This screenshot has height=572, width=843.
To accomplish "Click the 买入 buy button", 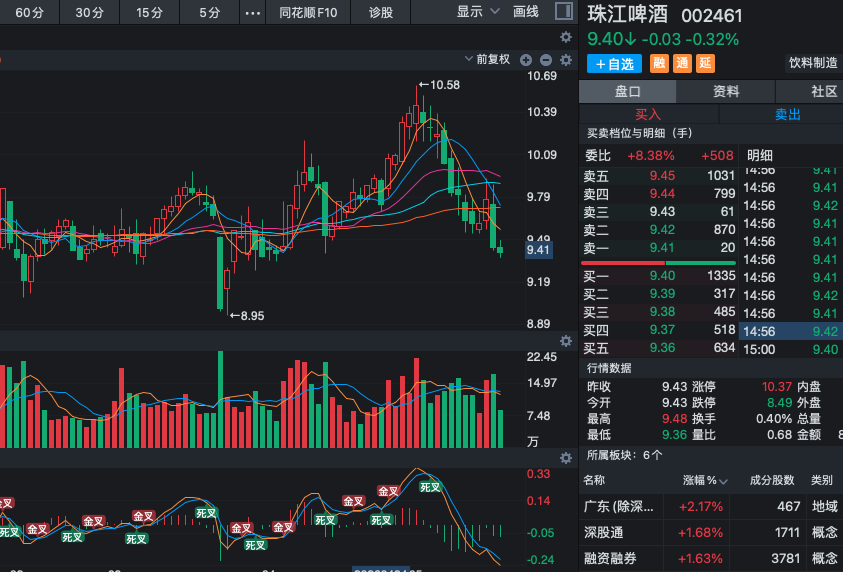I will (648, 114).
